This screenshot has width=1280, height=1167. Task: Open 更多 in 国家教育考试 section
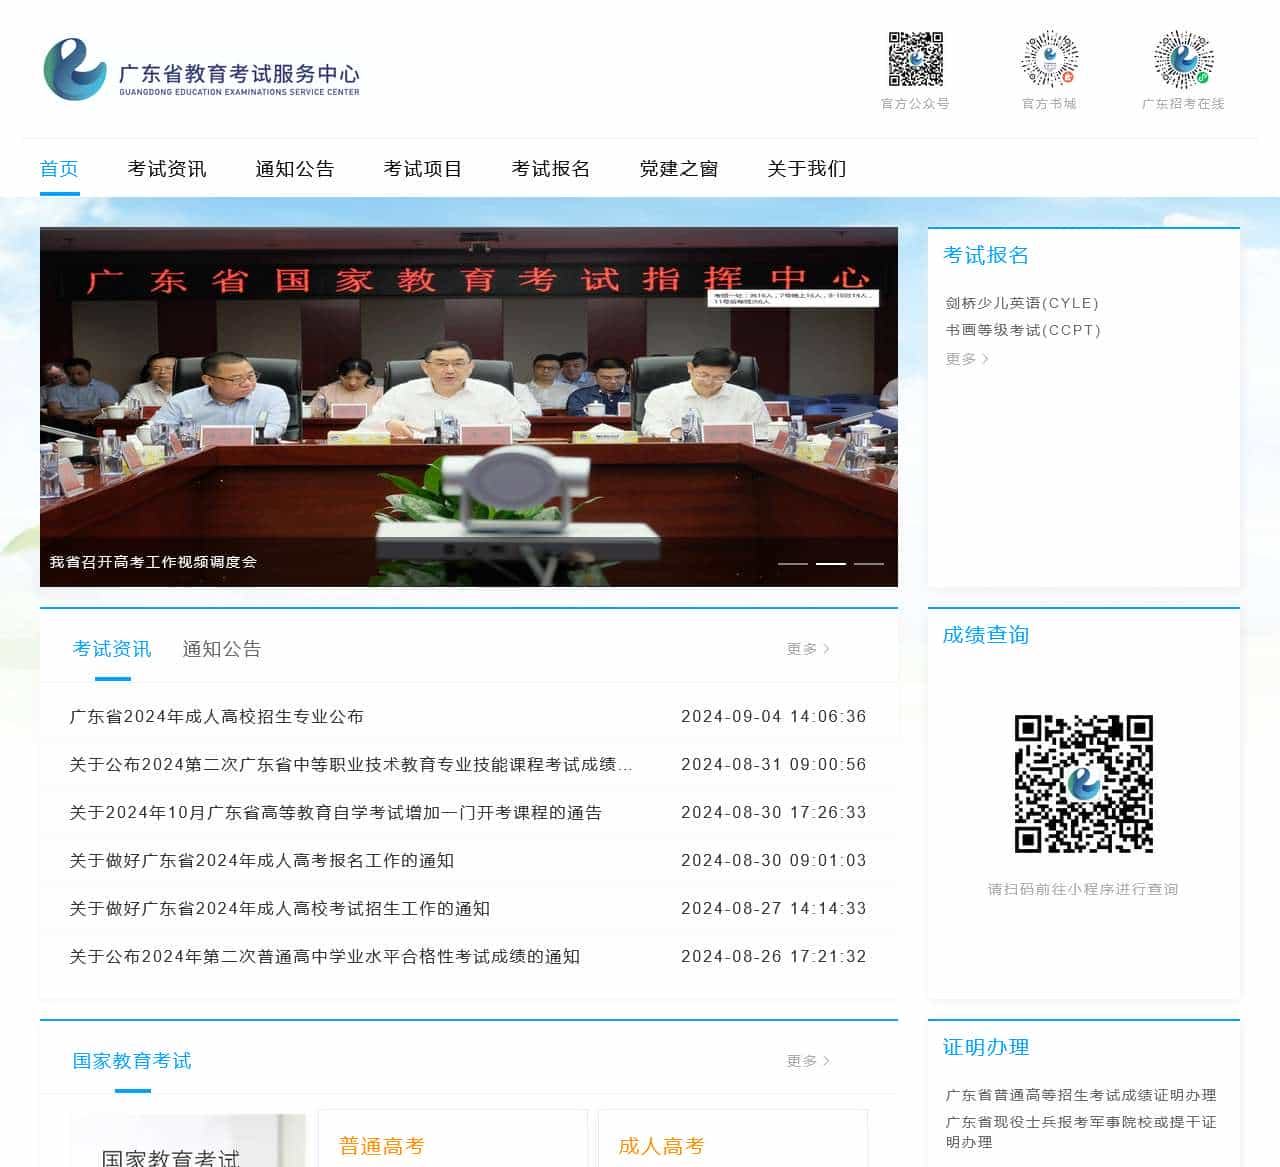[808, 1061]
